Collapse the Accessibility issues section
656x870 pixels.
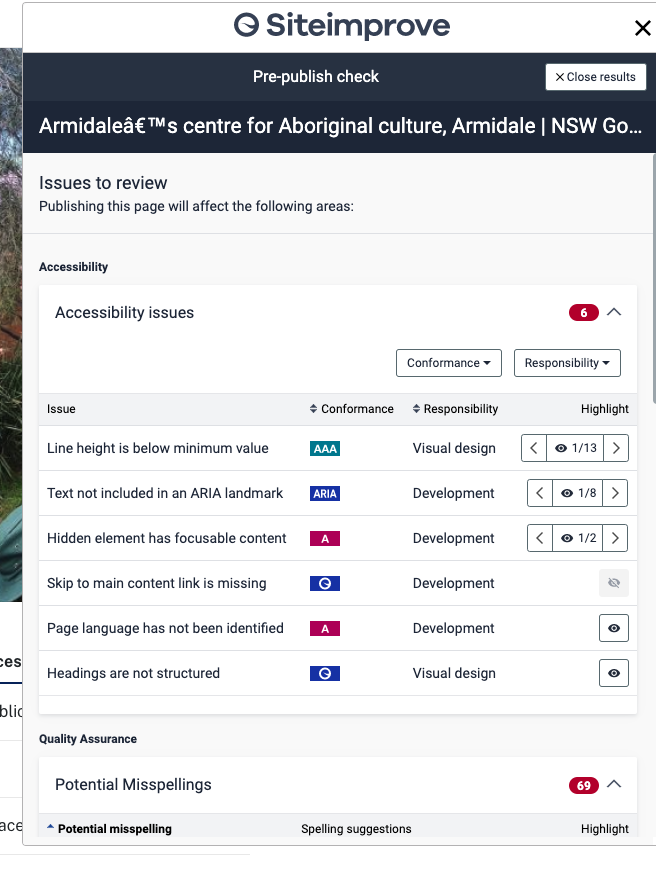point(614,312)
